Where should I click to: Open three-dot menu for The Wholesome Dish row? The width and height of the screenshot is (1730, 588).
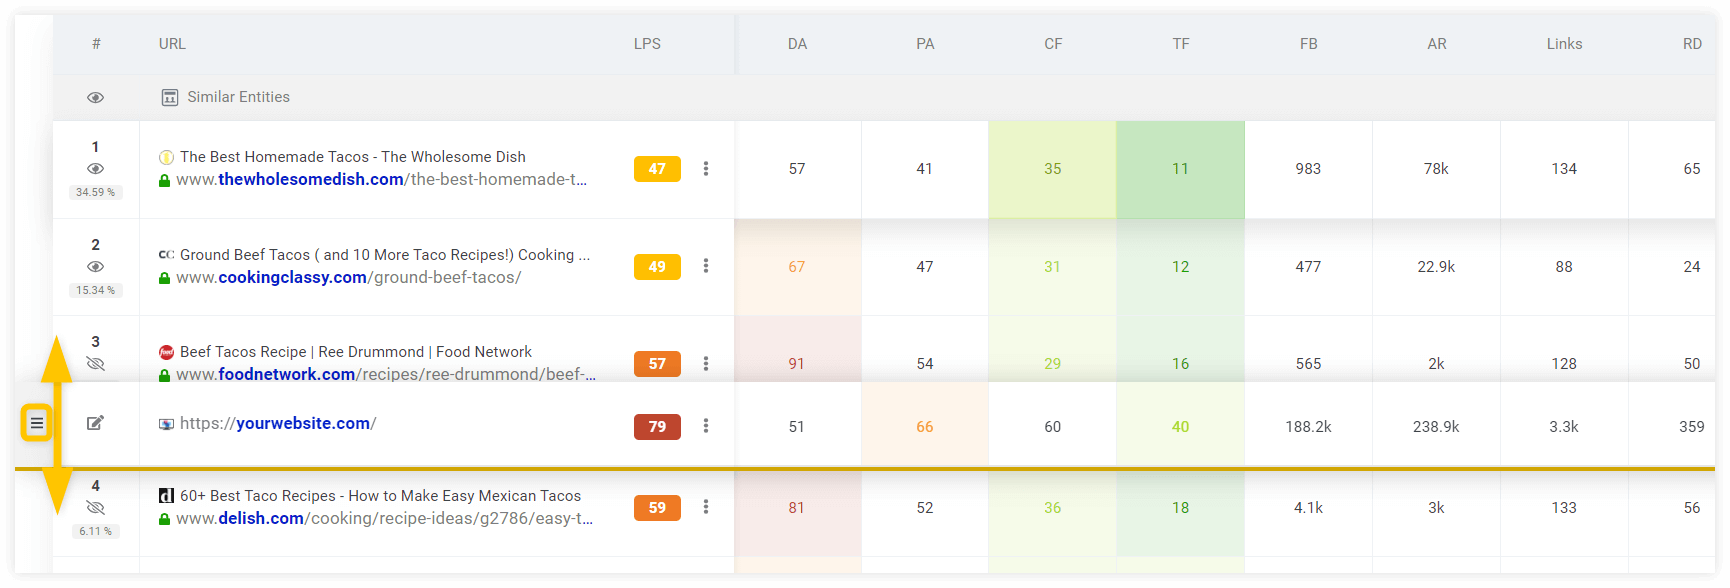[x=706, y=169]
